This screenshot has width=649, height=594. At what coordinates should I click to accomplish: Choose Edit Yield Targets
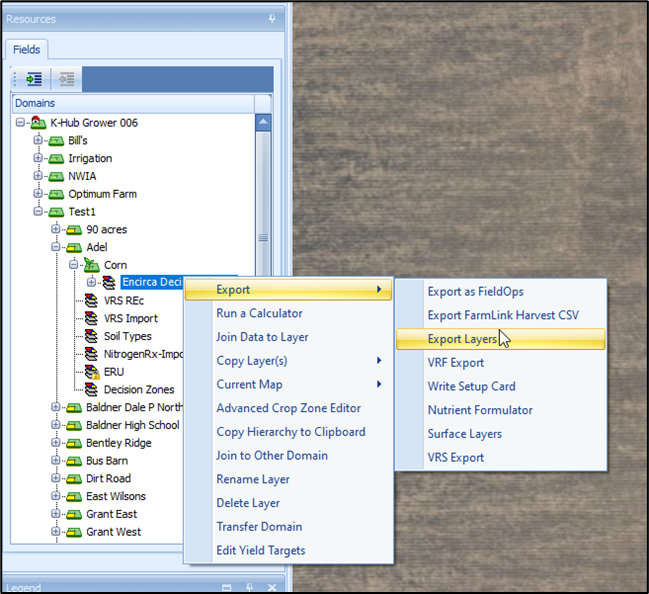[x=288, y=550]
